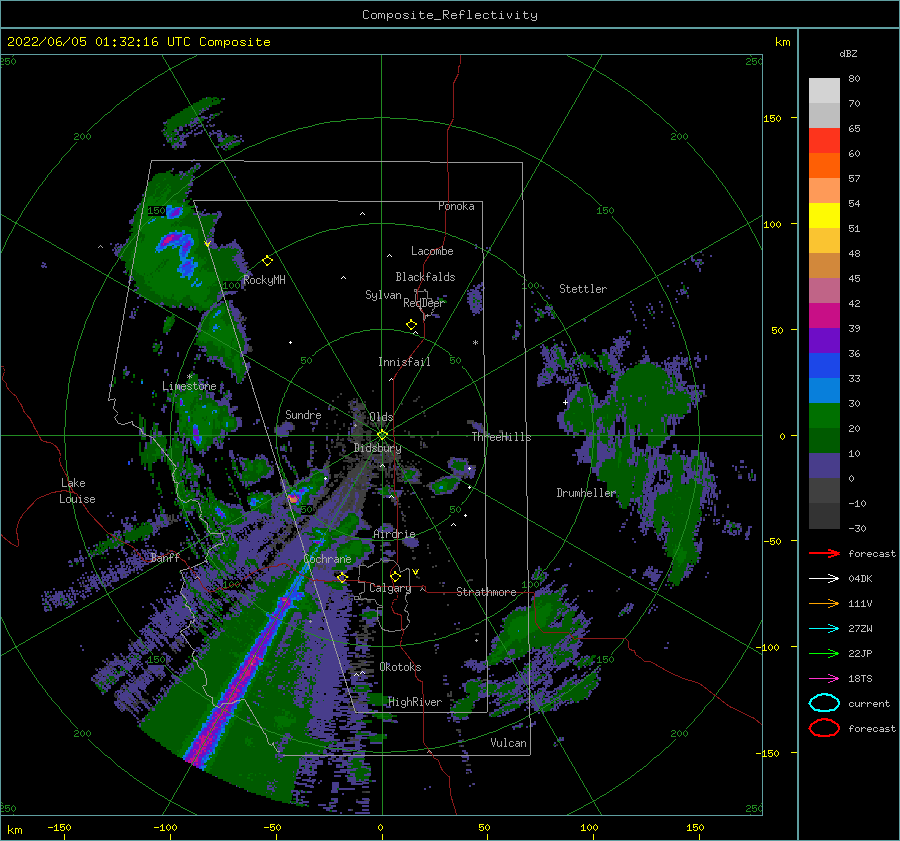The image size is (900, 841).
Task: Click the magenta 42 dBZ color swatch
Action: (x=825, y=316)
